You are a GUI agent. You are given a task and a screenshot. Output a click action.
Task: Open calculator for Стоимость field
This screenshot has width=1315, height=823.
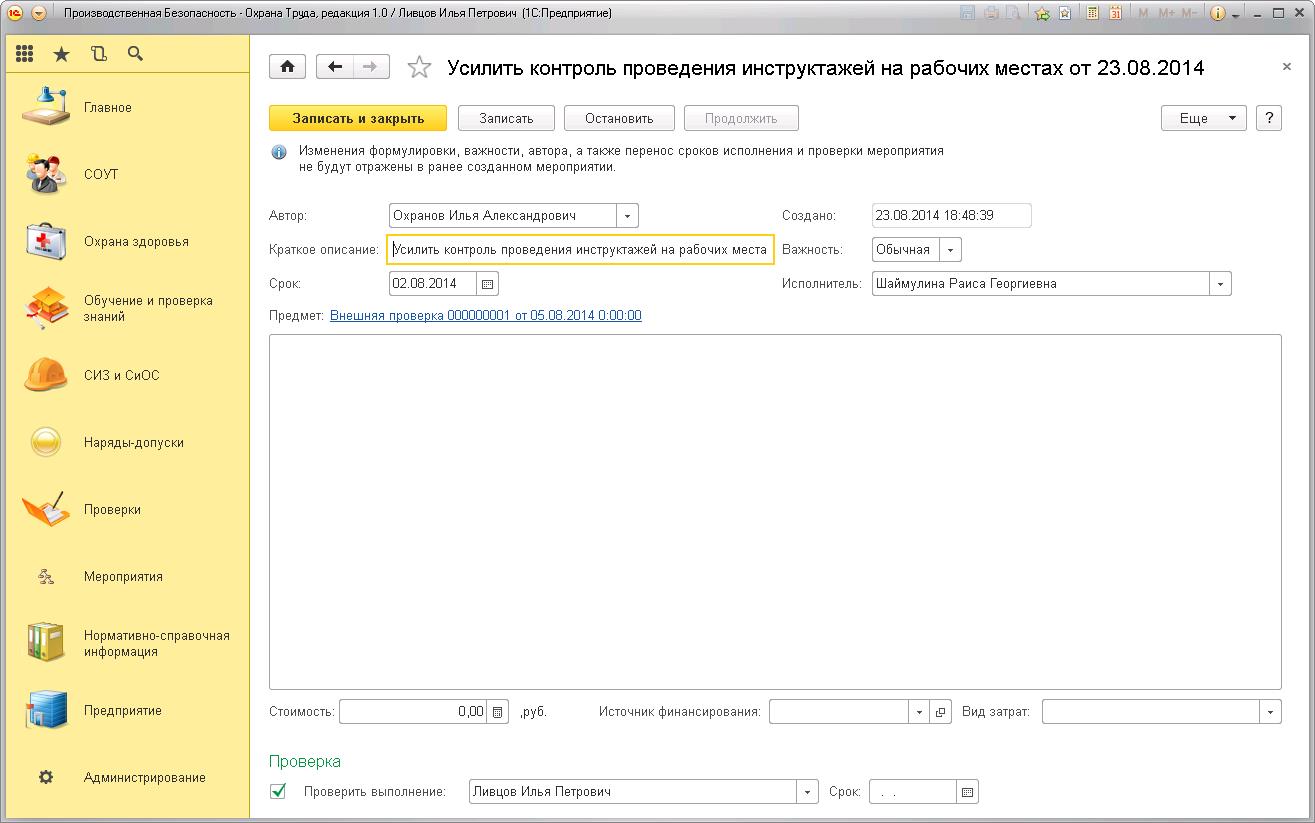[x=498, y=712]
